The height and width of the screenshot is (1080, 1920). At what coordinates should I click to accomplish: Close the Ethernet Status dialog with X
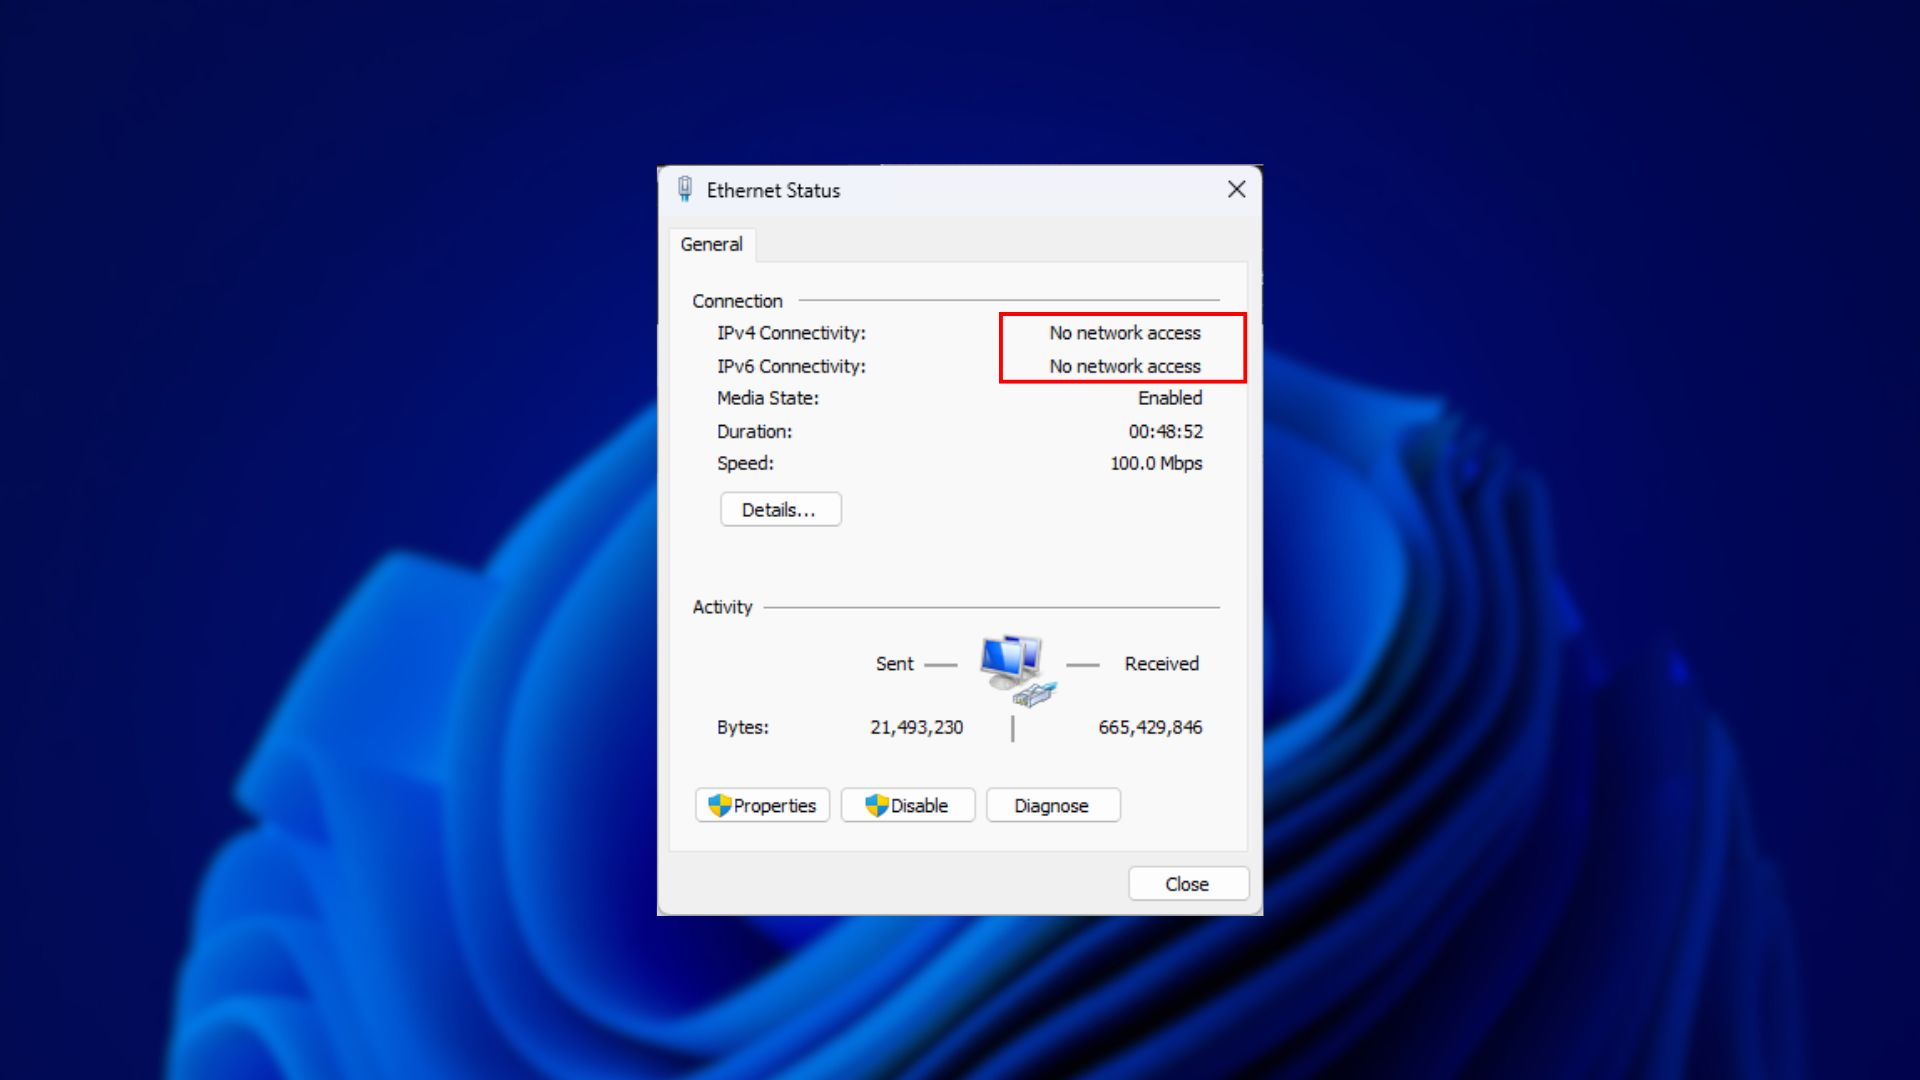1236,189
